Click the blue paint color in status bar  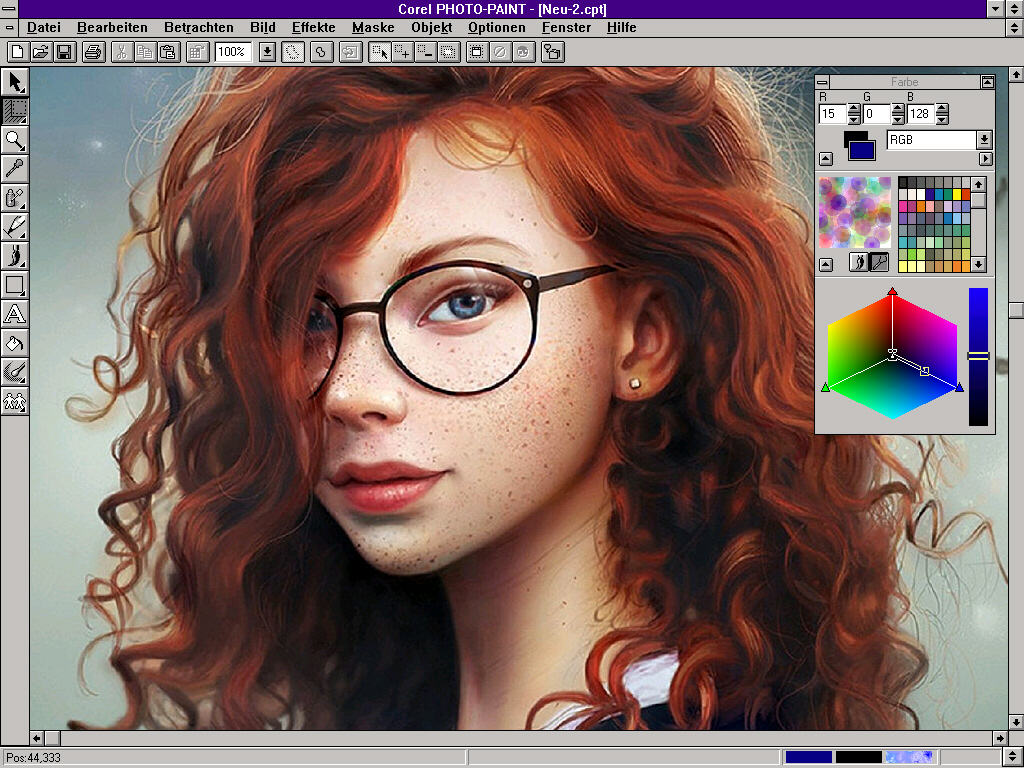point(808,757)
